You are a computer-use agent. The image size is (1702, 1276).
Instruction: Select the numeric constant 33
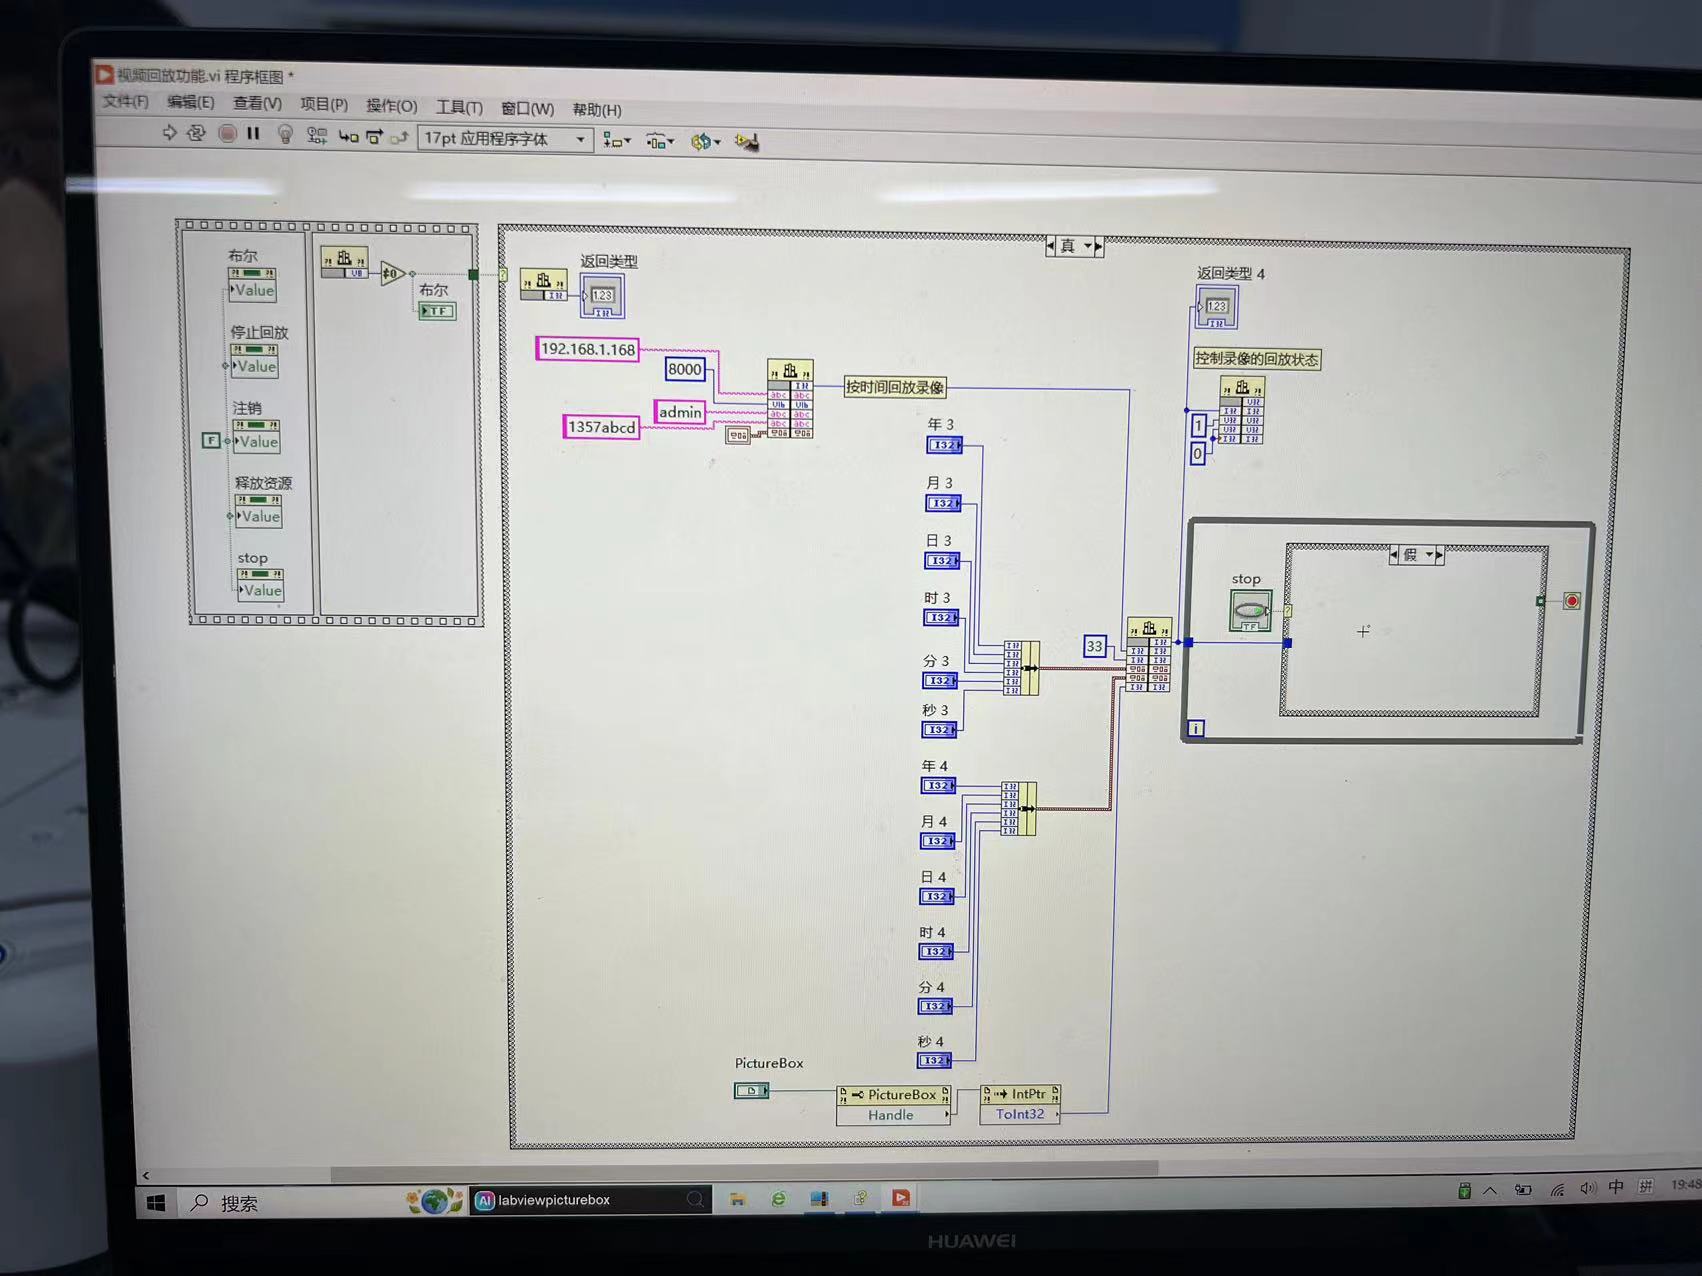click(x=1094, y=646)
